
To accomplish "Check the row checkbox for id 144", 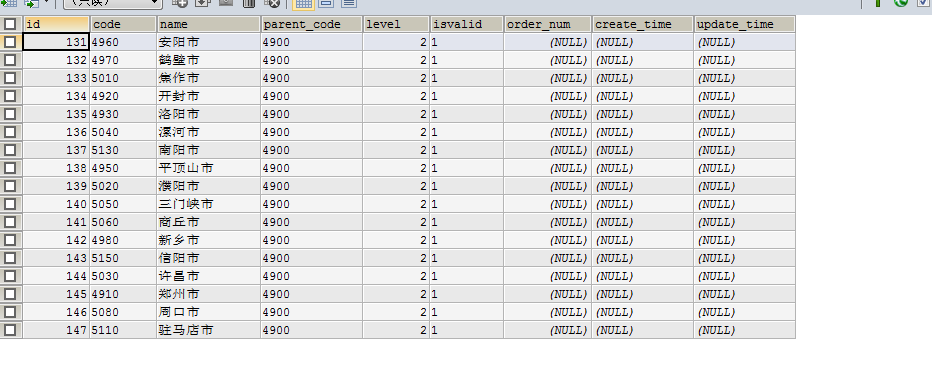I will tap(10, 276).
